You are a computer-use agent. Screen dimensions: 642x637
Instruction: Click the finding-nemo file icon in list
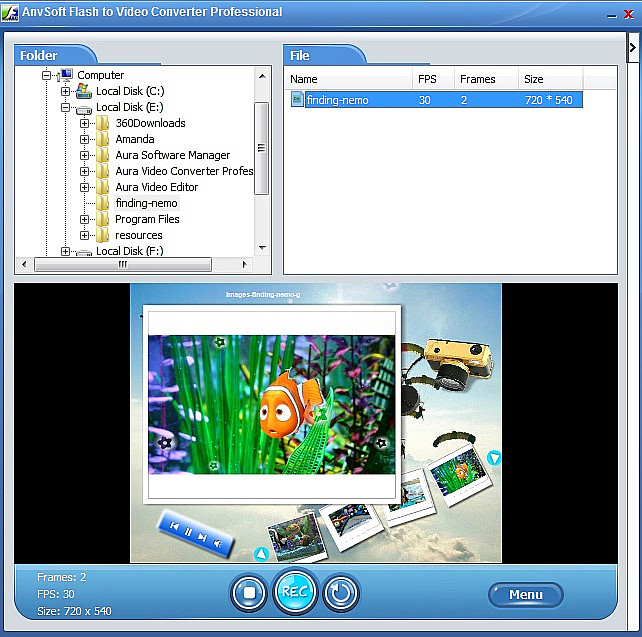tap(297, 99)
